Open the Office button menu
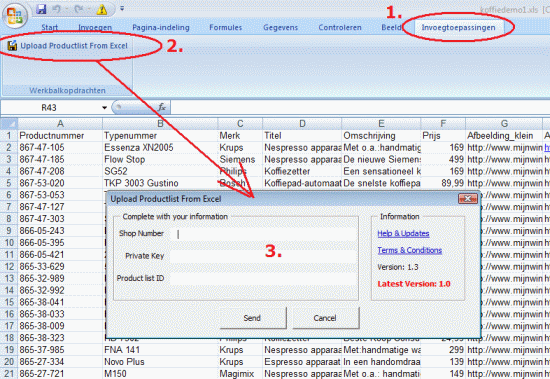 [15, 15]
